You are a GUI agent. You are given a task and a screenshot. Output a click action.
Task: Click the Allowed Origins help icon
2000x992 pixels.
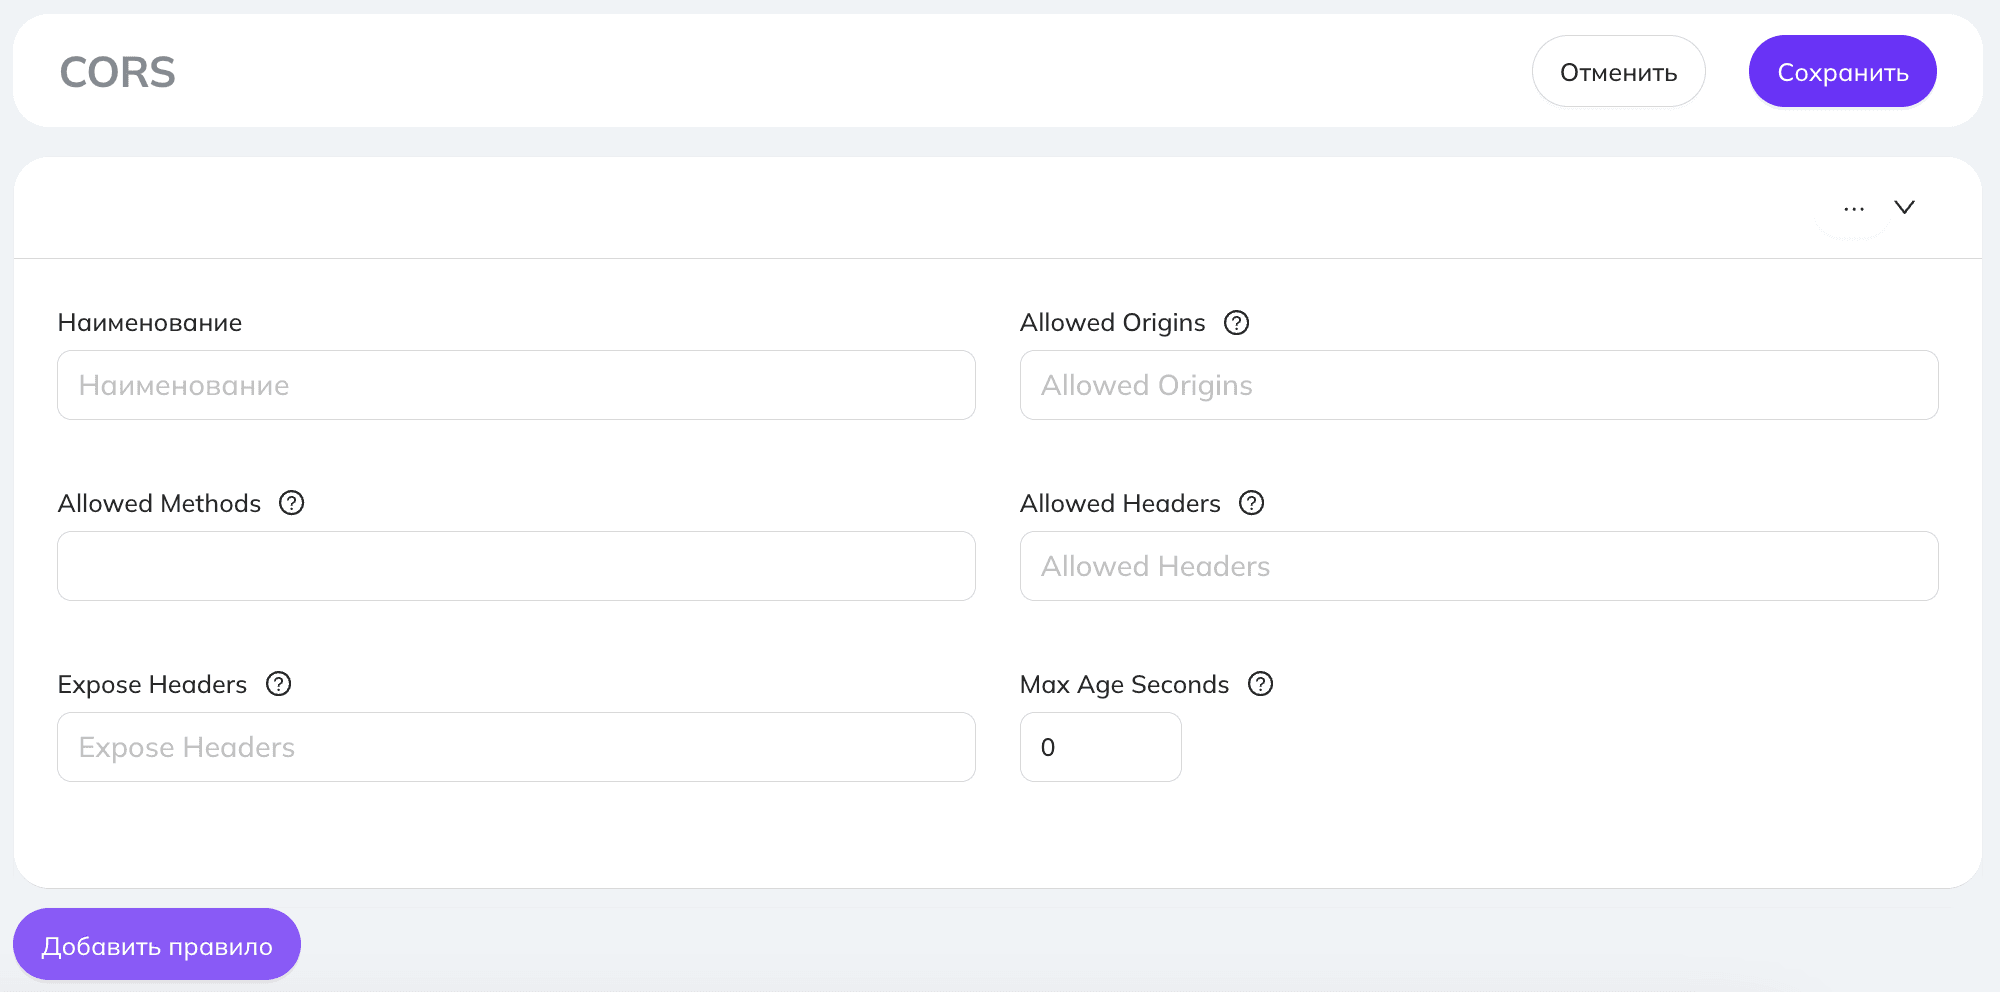point(1237,323)
